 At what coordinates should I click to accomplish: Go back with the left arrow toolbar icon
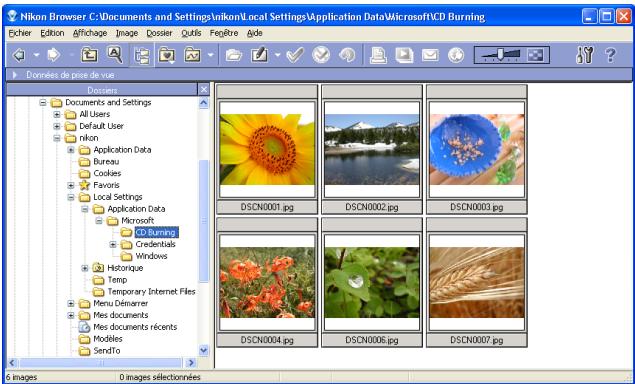coord(19,55)
